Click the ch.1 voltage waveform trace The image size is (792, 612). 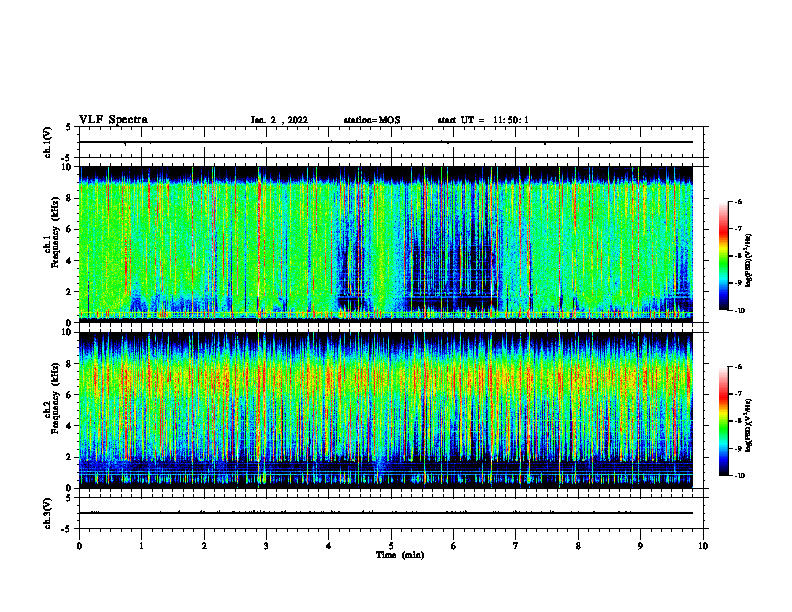click(x=386, y=142)
